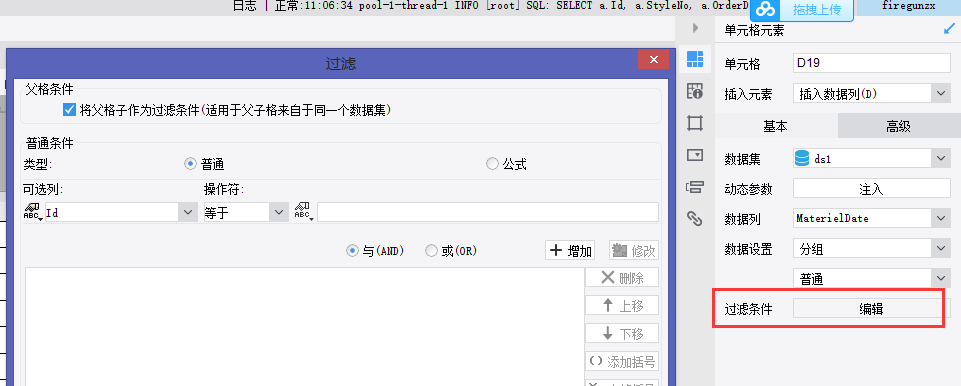Switch to the 高级 tab
961x386 pixels.
[x=898, y=127]
